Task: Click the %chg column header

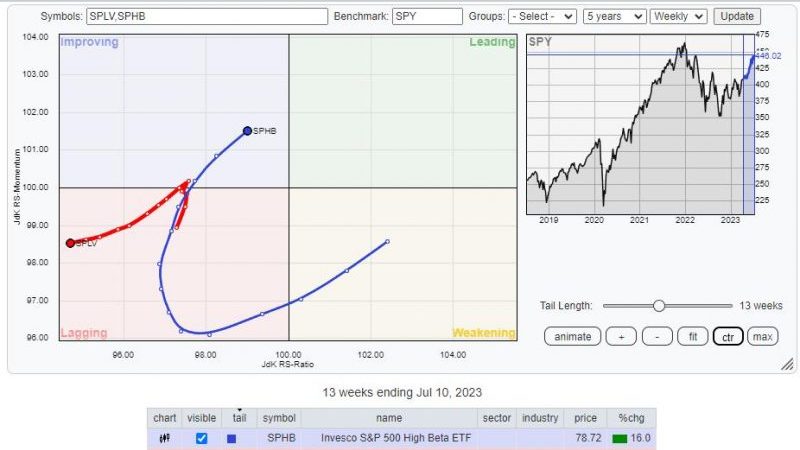Action: pyautogui.click(x=631, y=418)
